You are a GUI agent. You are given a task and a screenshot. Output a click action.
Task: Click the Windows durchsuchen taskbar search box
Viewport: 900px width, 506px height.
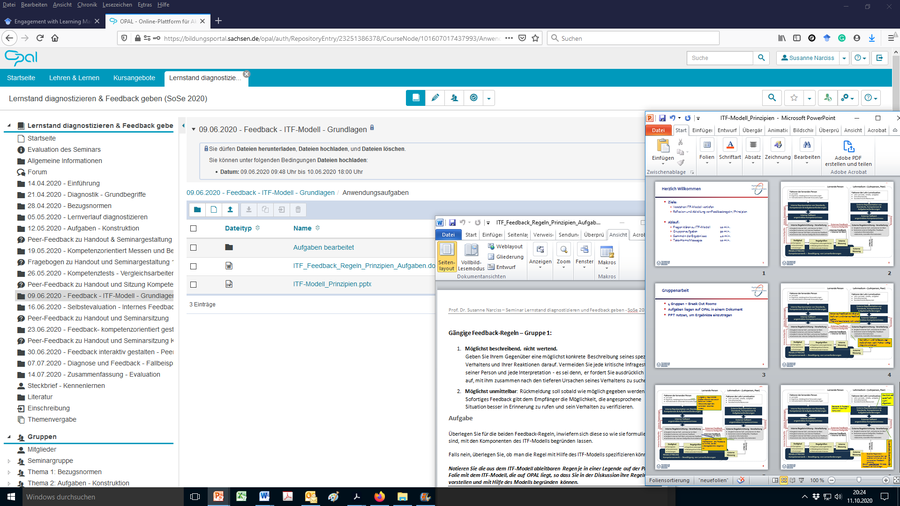102,497
